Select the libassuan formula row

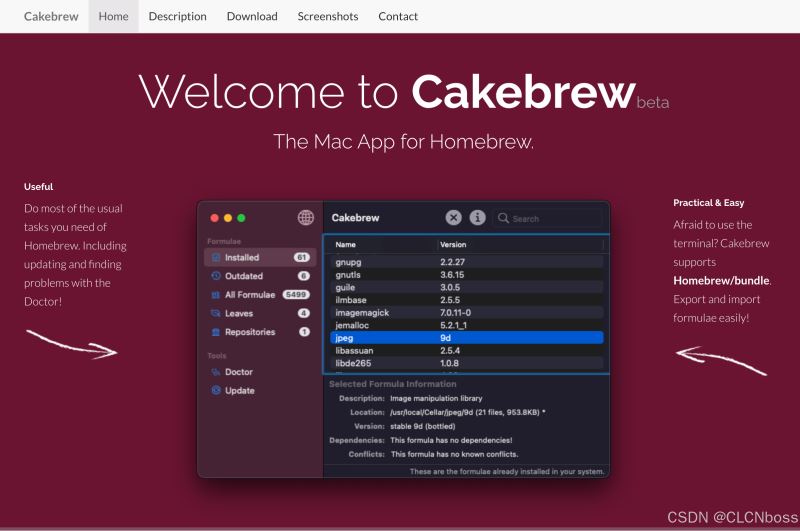pos(467,351)
